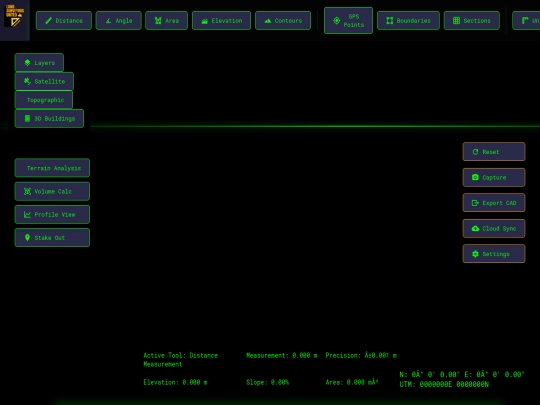This screenshot has height=405, width=540.
Task: Click the Elevation label in the toolbar
Action: tap(227, 21)
